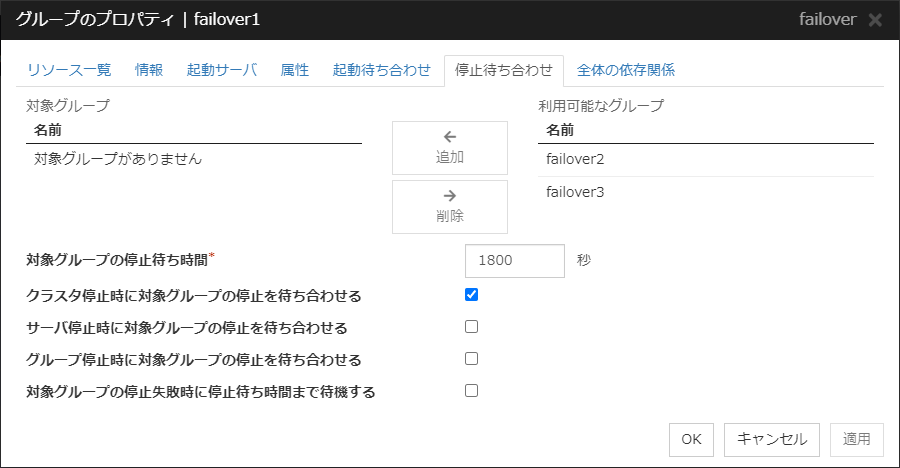This screenshot has width=900, height=468.
Task: Focus the 停止待ち時間 seconds input field
Action: [x=515, y=260]
